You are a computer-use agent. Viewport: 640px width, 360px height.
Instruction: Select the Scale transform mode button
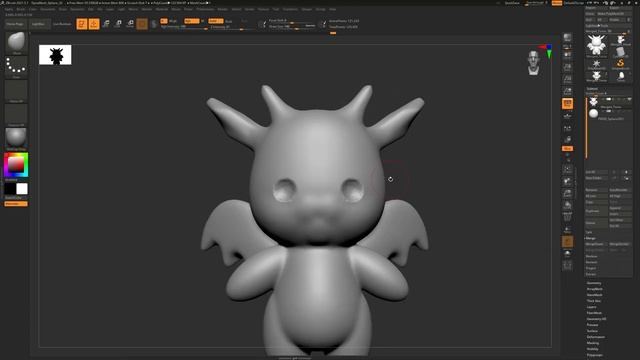pos(118,24)
